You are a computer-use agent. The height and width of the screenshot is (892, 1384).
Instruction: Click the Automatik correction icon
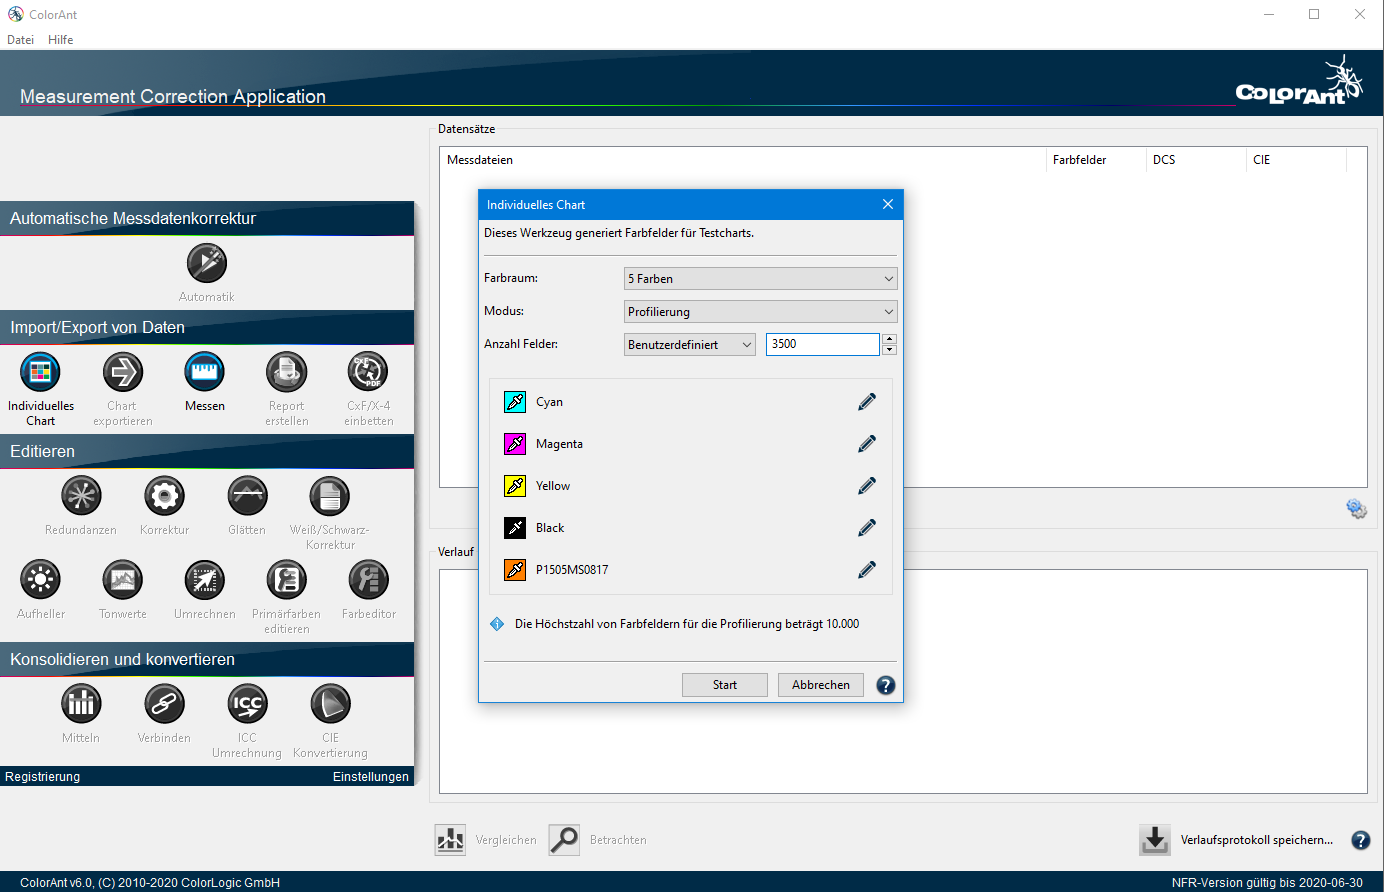[x=207, y=264]
